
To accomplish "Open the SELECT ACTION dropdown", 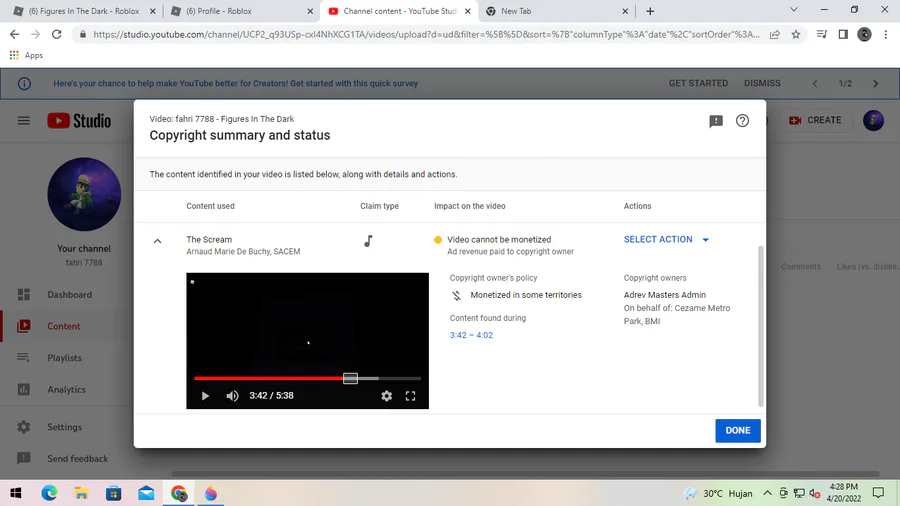I will tap(666, 239).
